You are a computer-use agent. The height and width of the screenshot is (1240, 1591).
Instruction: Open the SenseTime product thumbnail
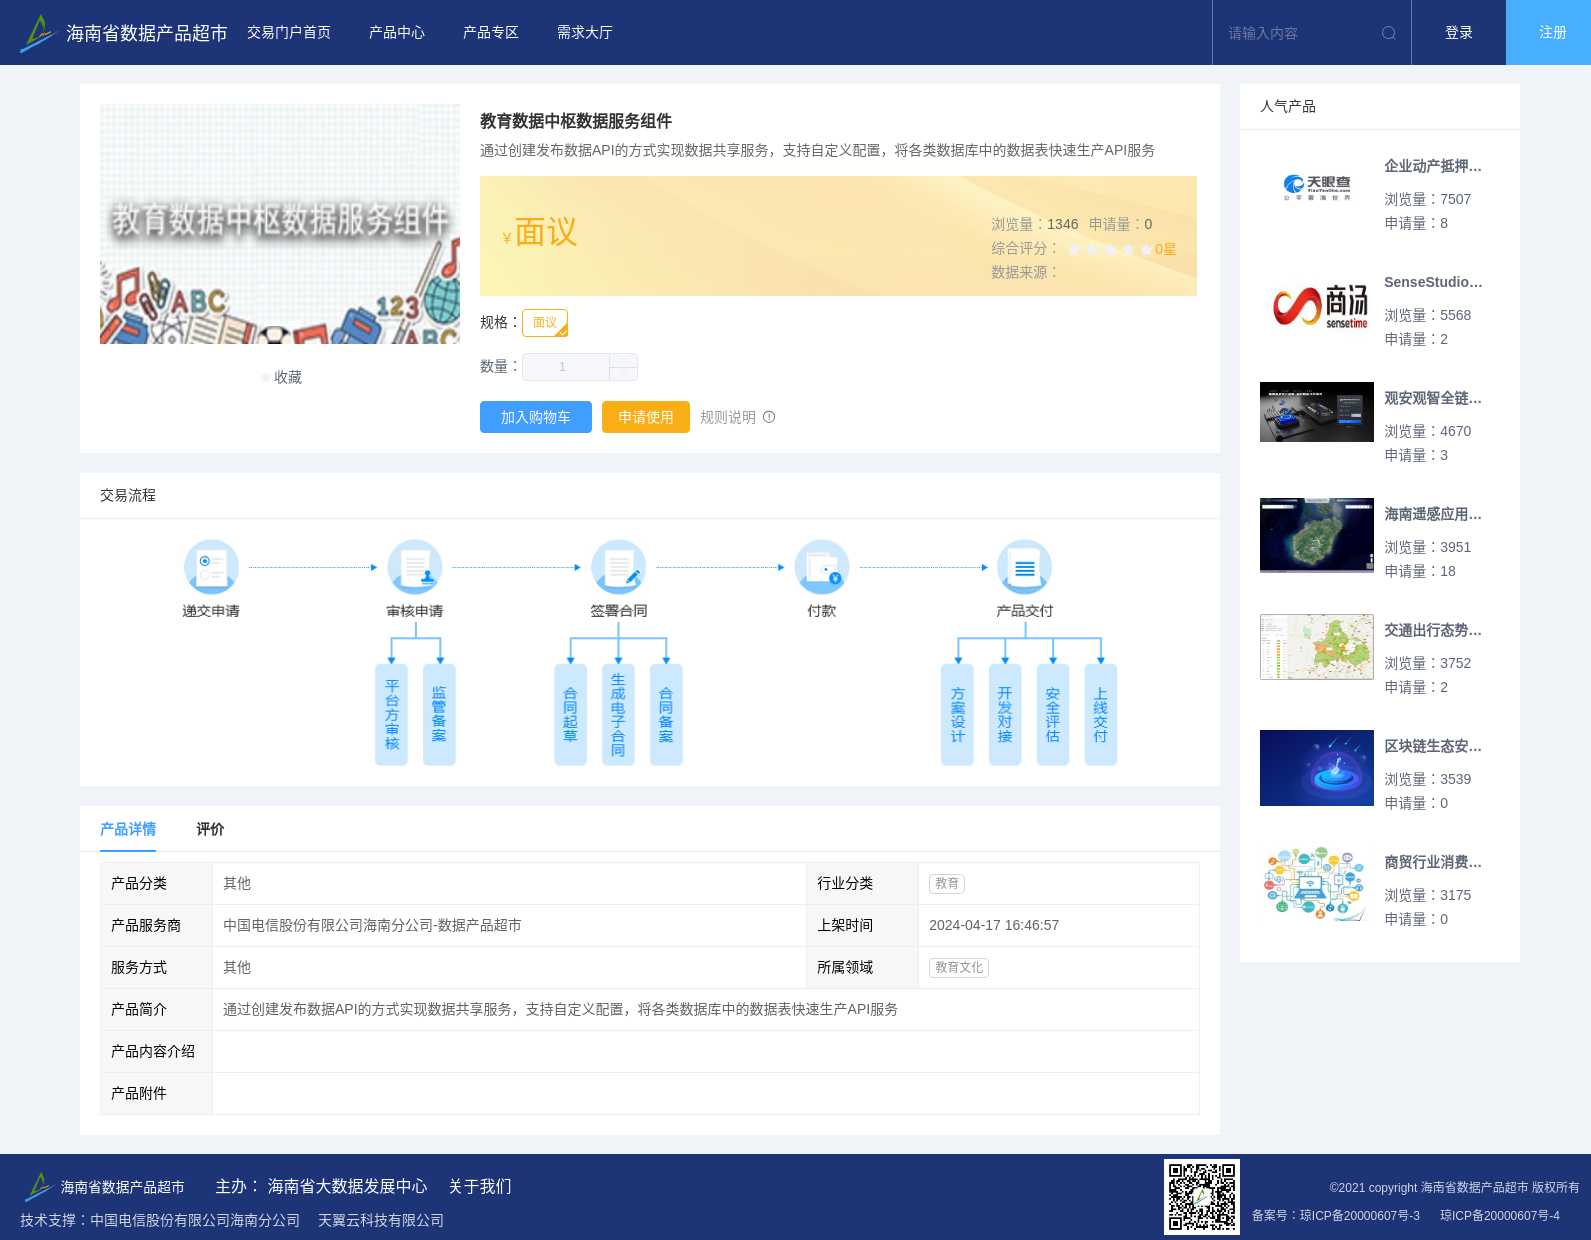[1317, 304]
